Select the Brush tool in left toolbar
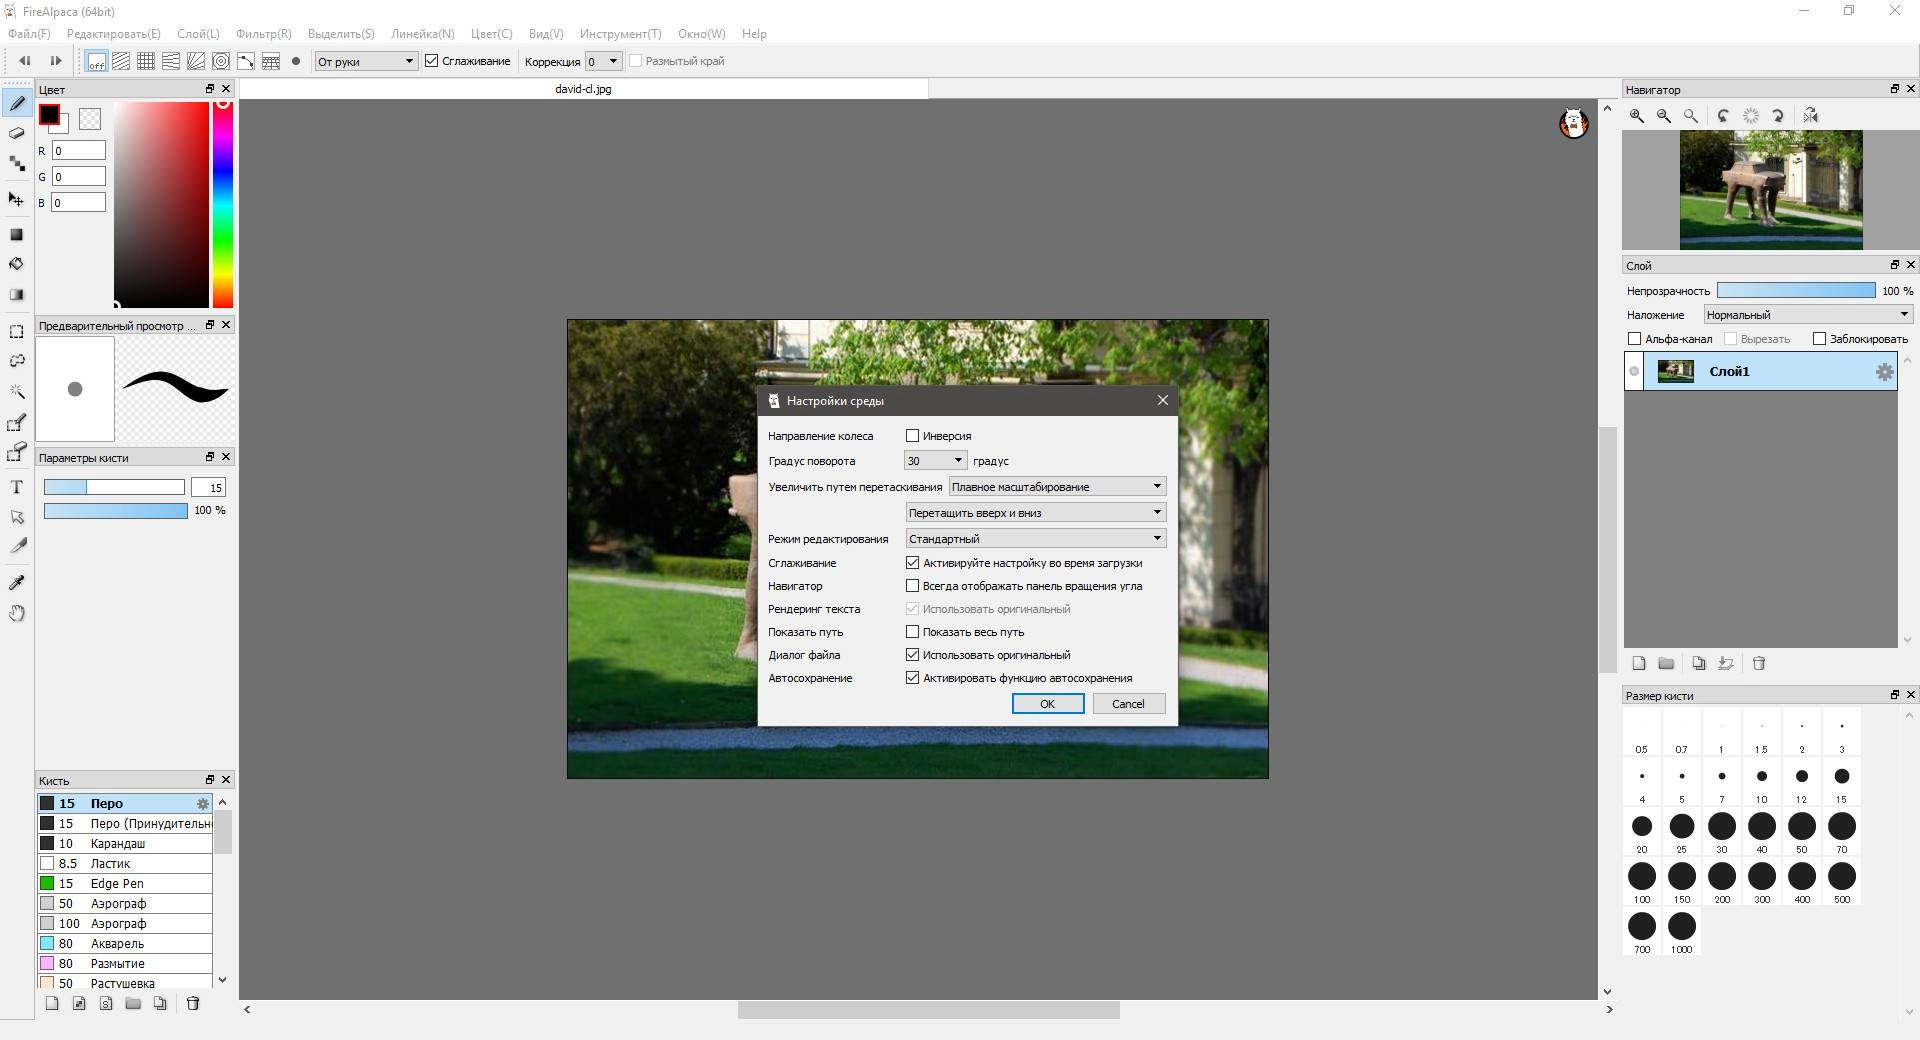 [17, 103]
